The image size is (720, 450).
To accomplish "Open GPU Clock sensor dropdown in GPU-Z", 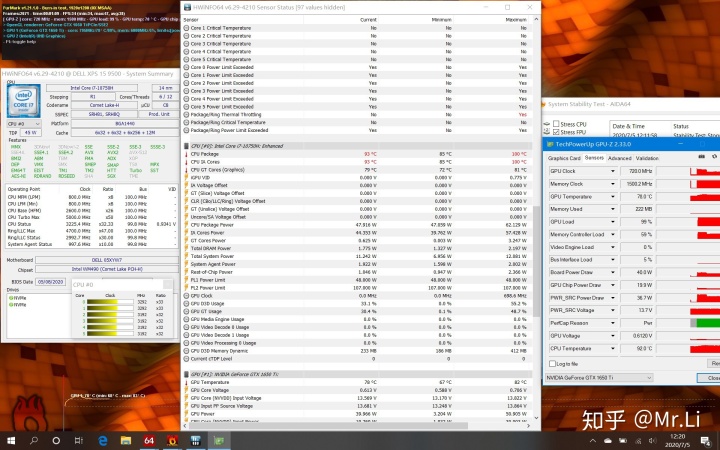I will click(613, 171).
